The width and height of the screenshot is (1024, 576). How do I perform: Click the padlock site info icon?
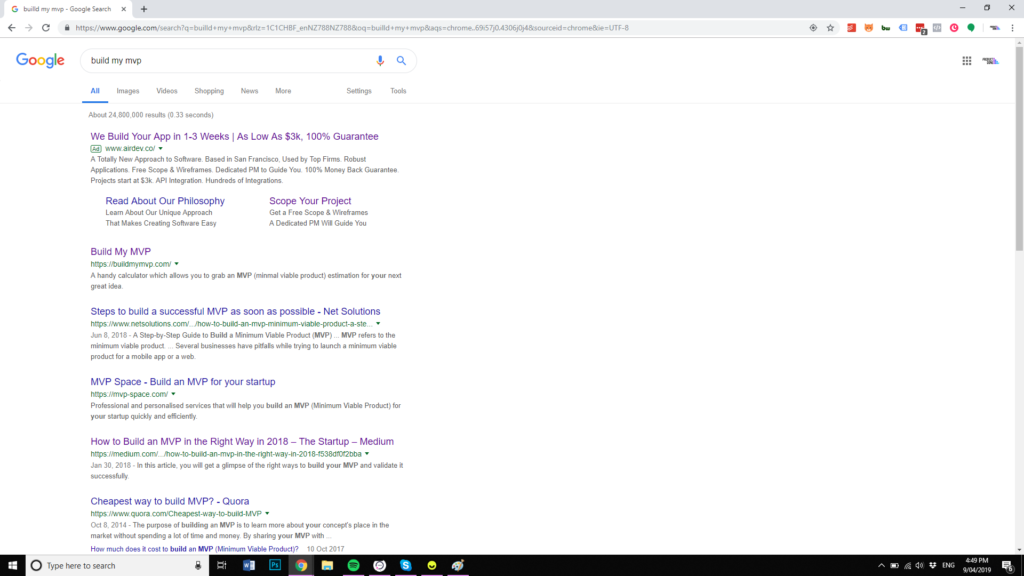(67, 28)
